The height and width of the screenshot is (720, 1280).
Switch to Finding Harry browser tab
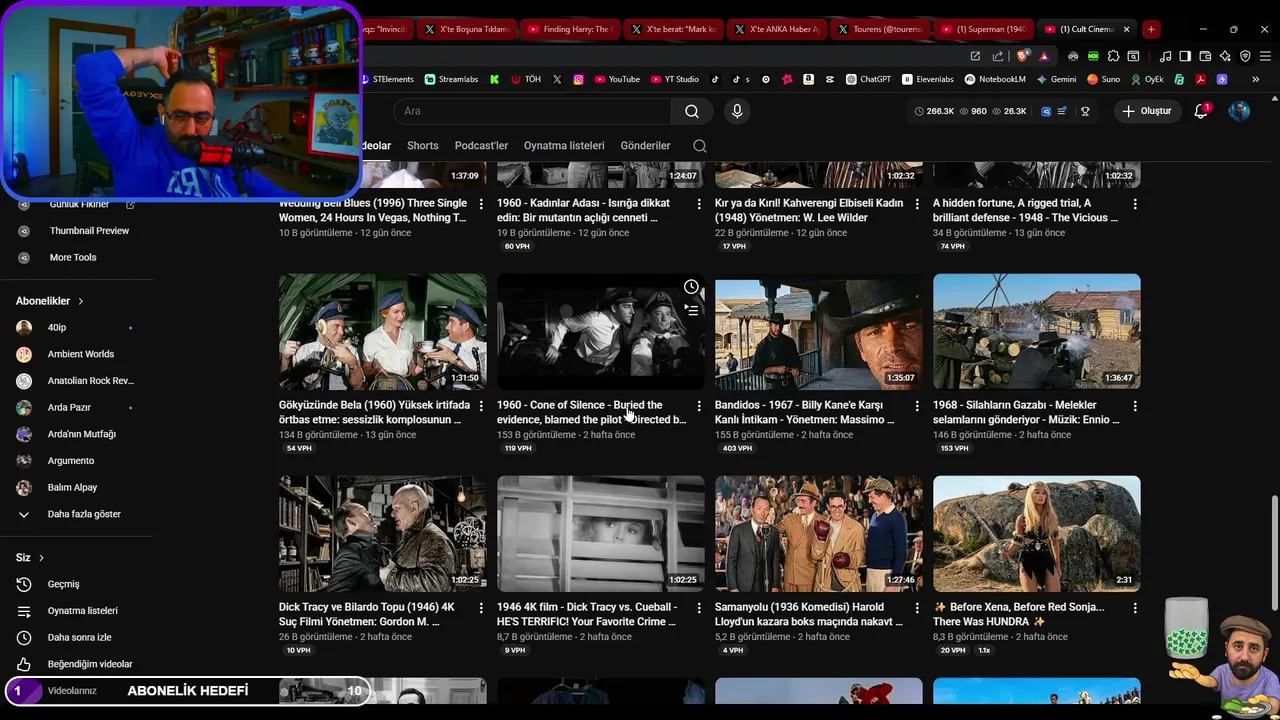click(x=569, y=29)
